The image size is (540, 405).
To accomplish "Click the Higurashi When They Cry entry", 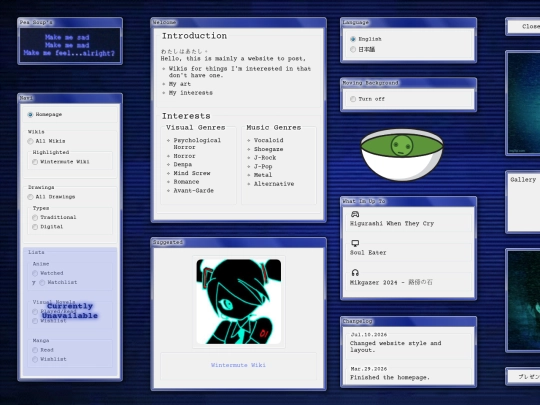I will point(392,224).
